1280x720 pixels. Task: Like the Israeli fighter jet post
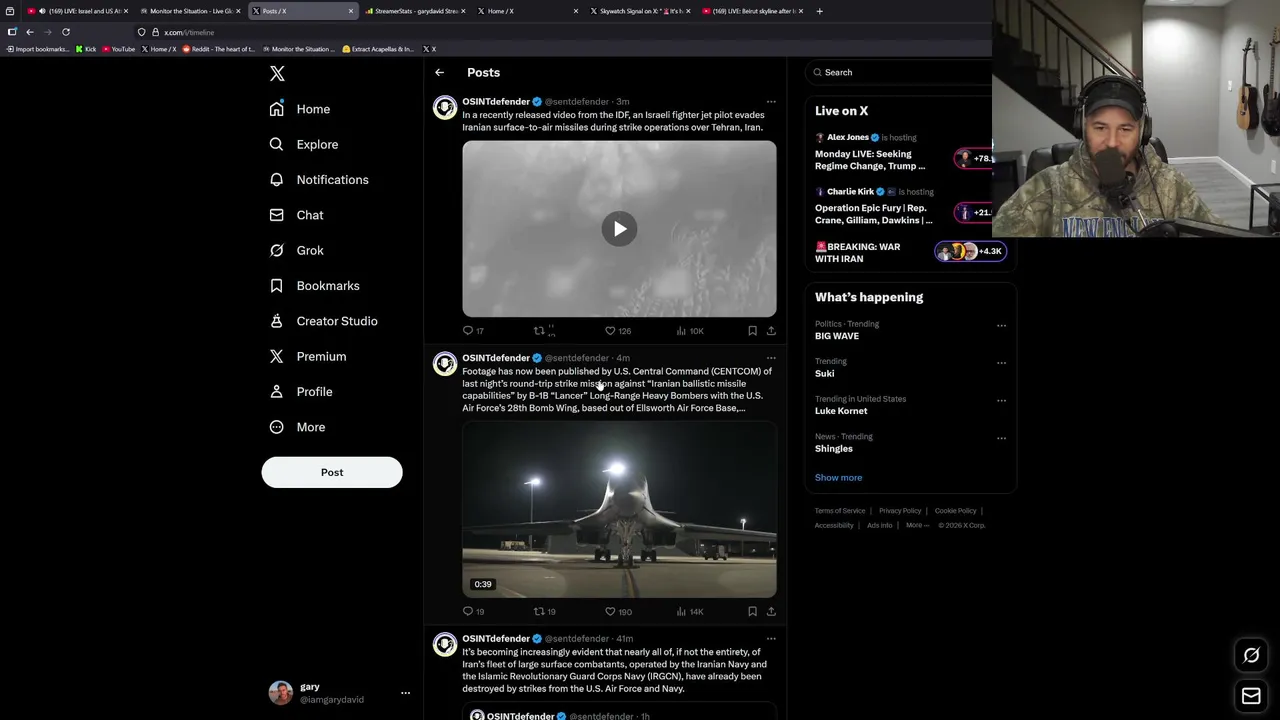pyautogui.click(x=617, y=331)
